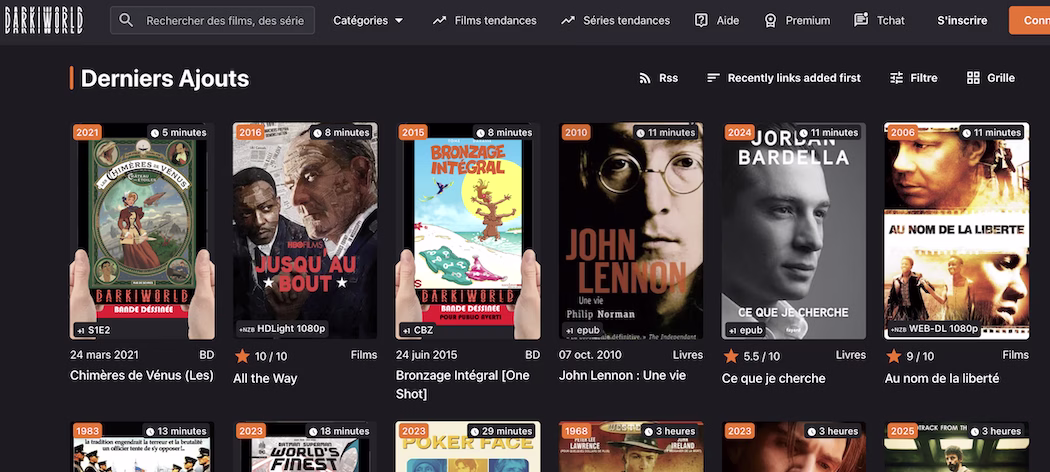Viewport: 1050px width, 472px height.
Task: Click the star icon beside 9 / 10
Action: [x=893, y=356]
